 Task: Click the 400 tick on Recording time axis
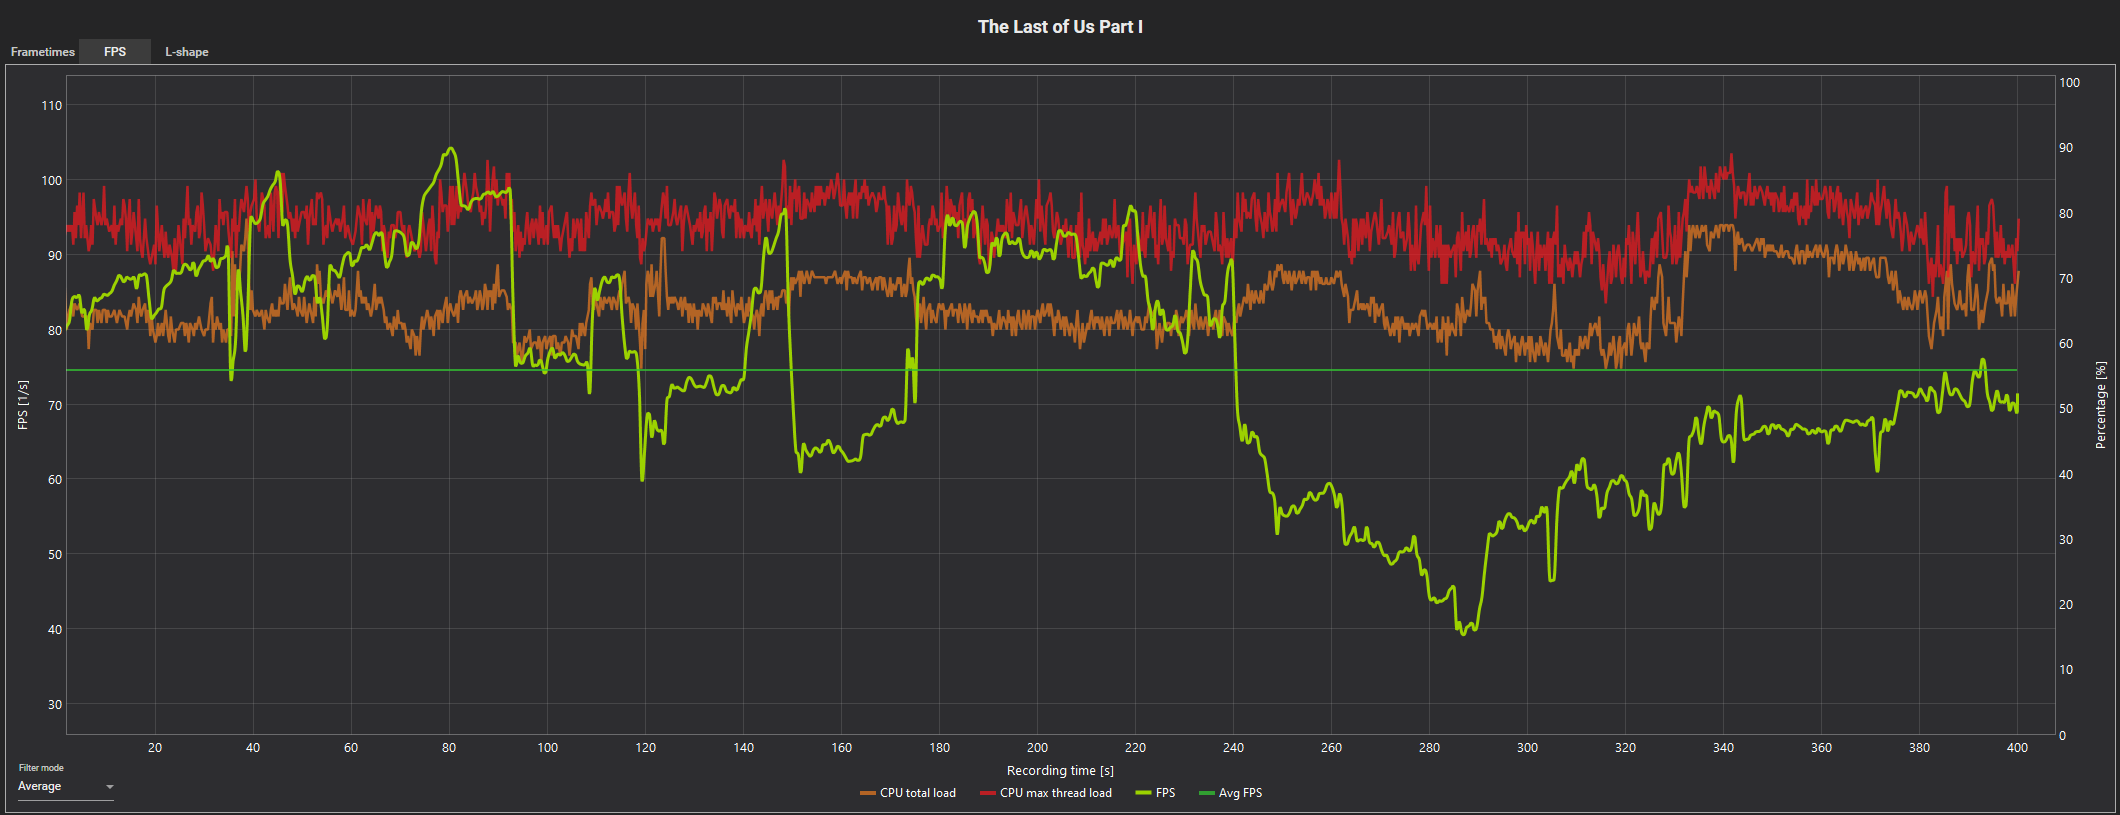pos(2017,748)
